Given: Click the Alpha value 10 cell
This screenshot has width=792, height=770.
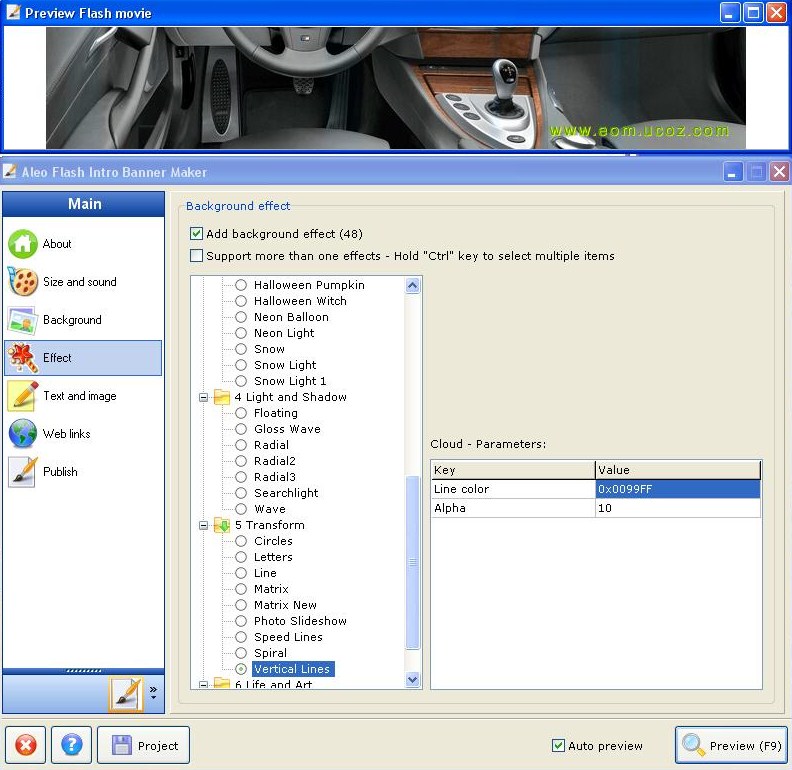Looking at the screenshot, I should tap(677, 508).
